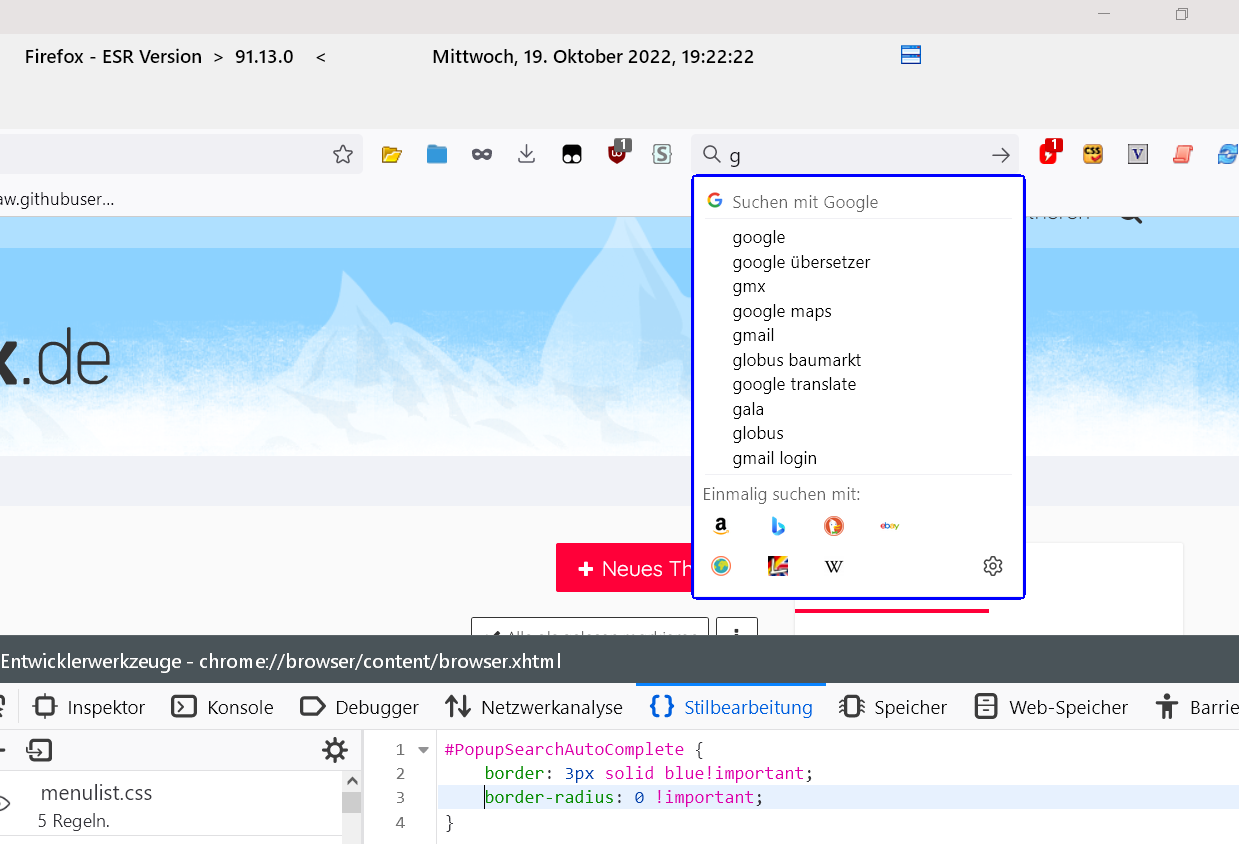Choose the 'gmail' suggestion
The image size is (1239, 844).
click(858, 335)
